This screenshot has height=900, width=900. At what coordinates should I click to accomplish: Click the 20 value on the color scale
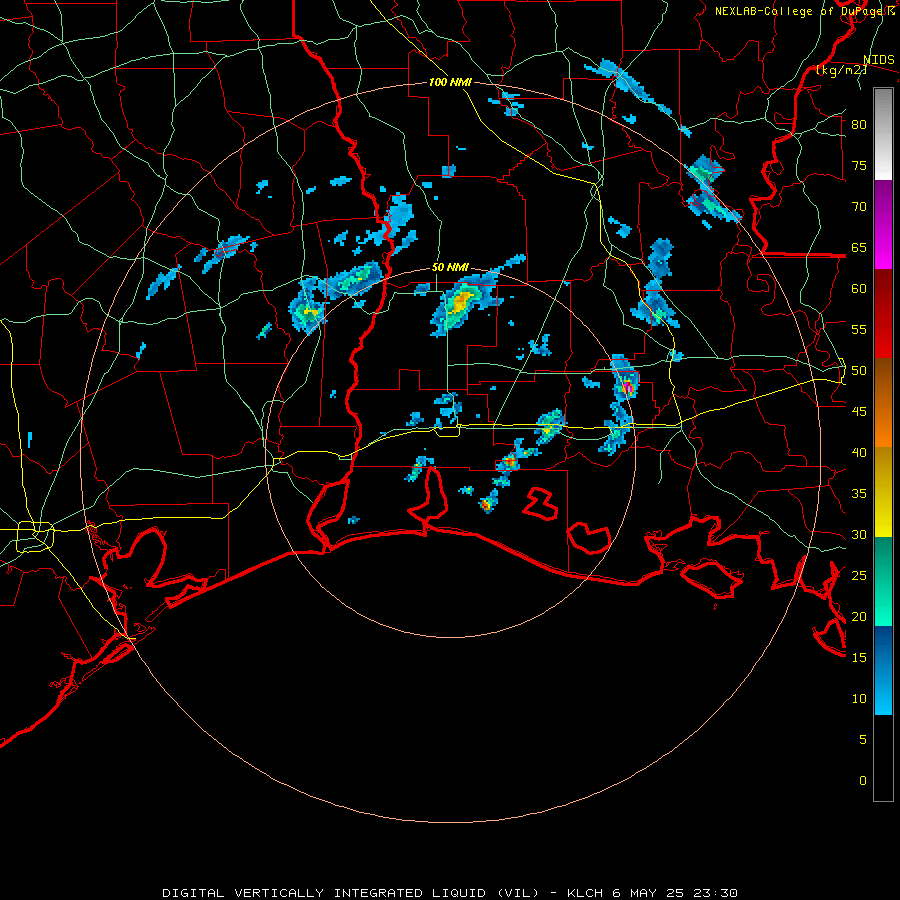click(x=859, y=616)
